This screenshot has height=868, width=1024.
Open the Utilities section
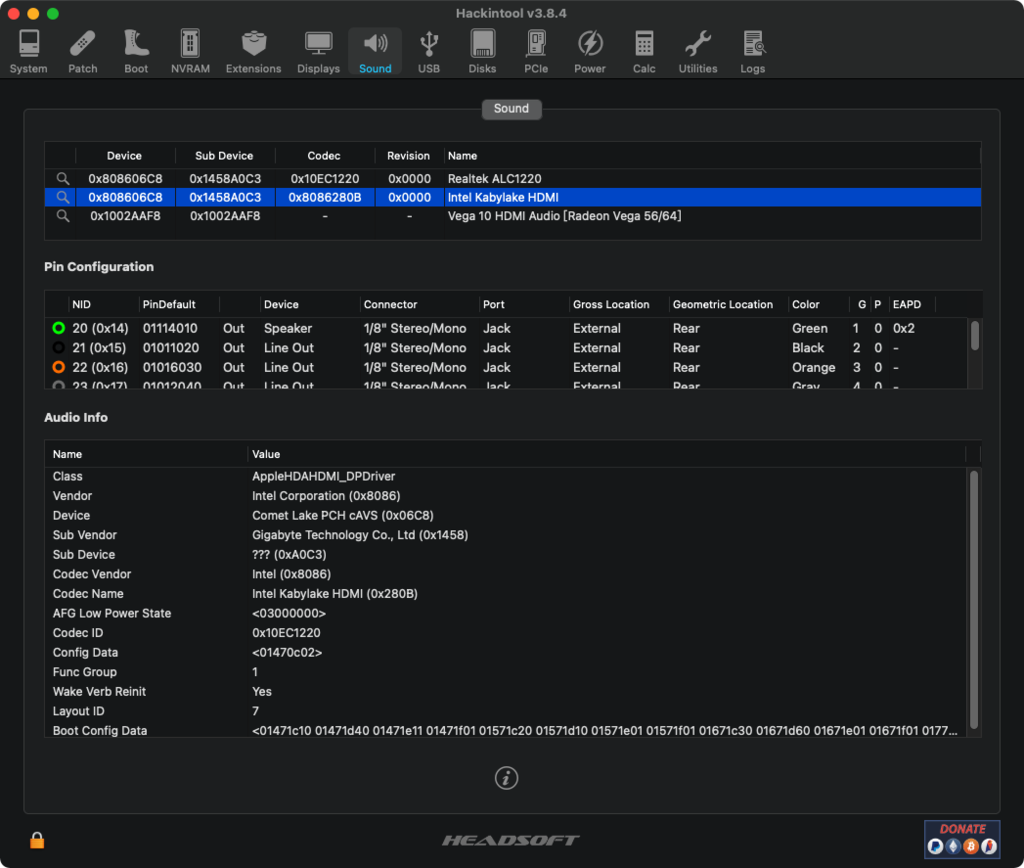click(697, 52)
